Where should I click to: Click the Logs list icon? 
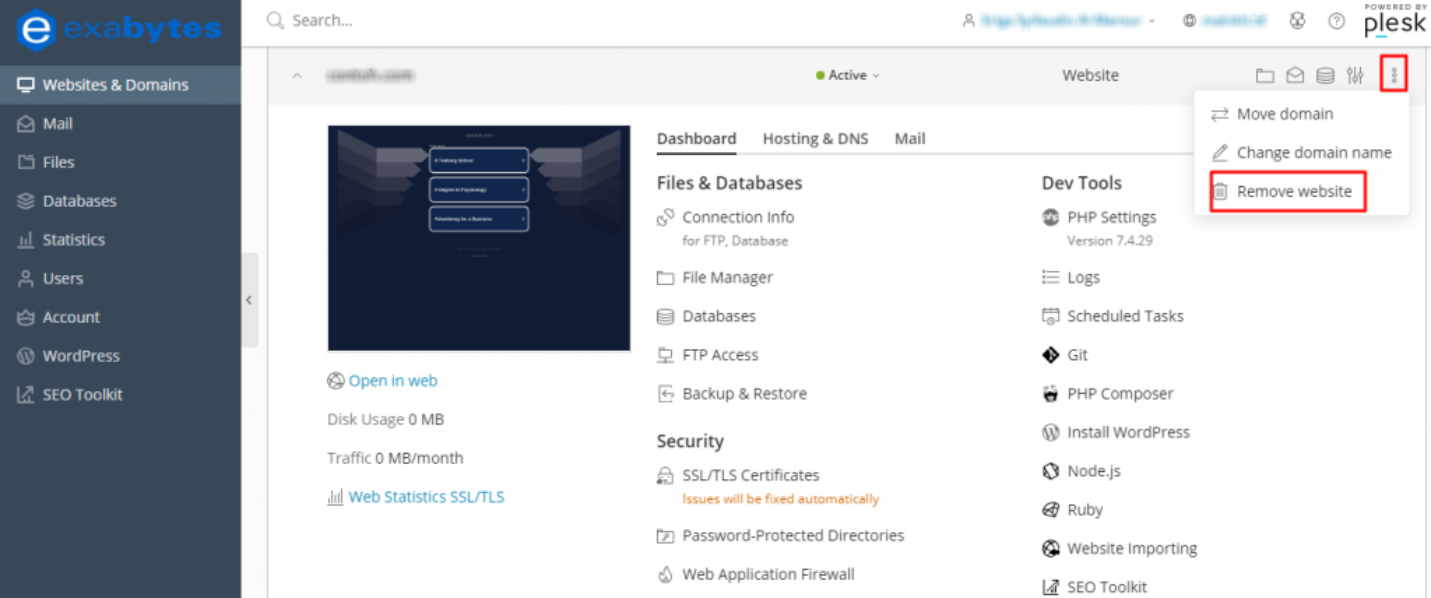[1050, 278]
